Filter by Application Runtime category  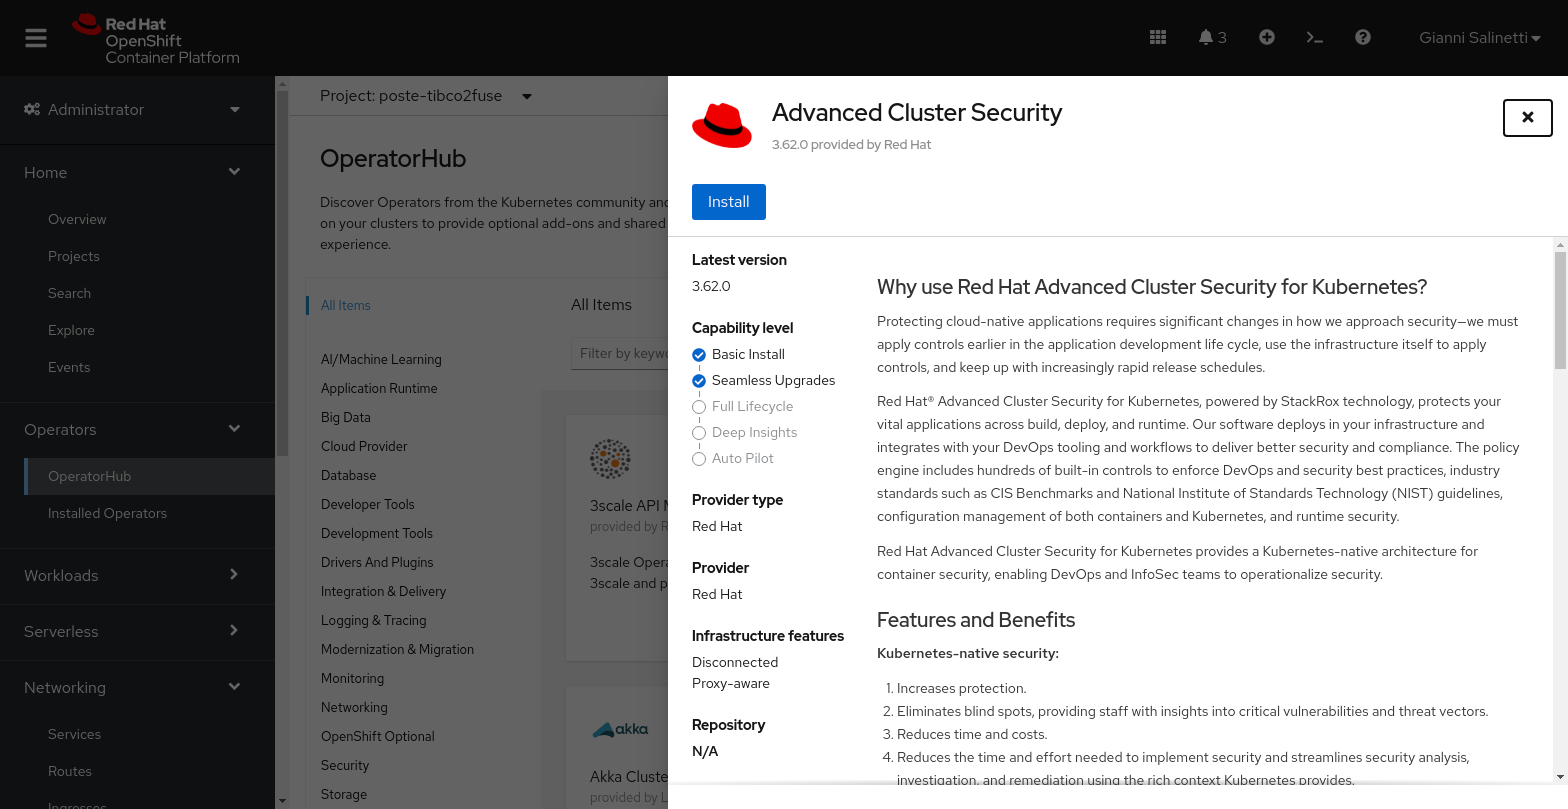379,388
